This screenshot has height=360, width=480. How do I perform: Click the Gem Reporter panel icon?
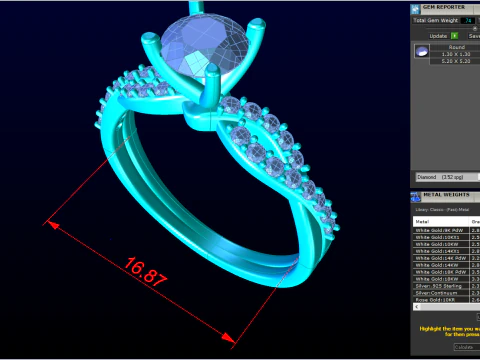415,9
